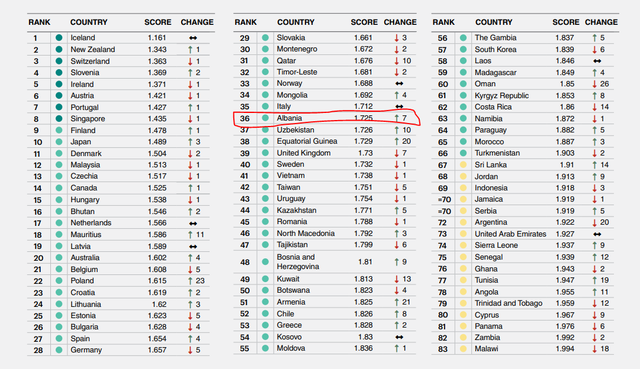Click the green up arrow in New Zealand row
This screenshot has height=369, width=640.
[x=190, y=49]
